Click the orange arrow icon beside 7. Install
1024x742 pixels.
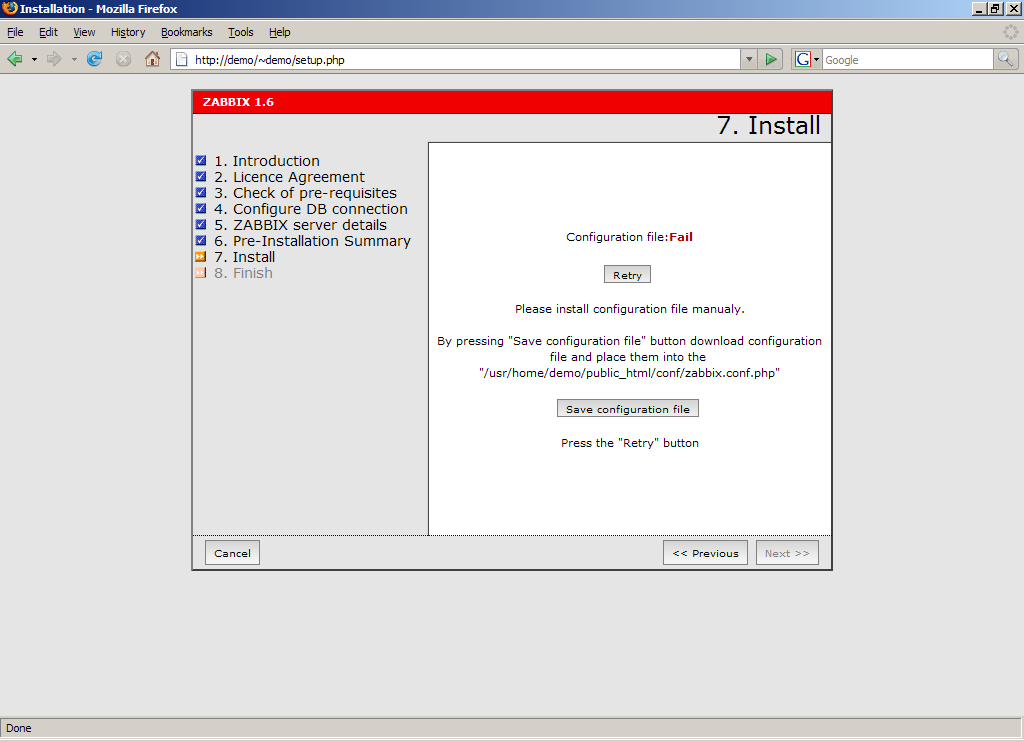(x=200, y=256)
